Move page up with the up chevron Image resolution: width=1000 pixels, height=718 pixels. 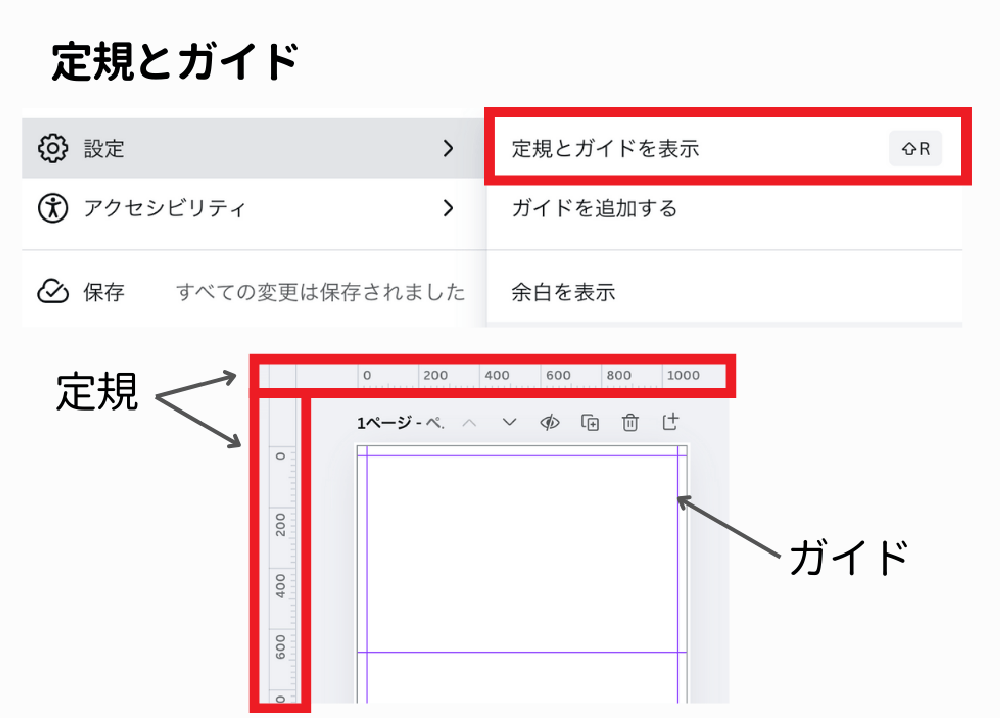pyautogui.click(x=469, y=423)
